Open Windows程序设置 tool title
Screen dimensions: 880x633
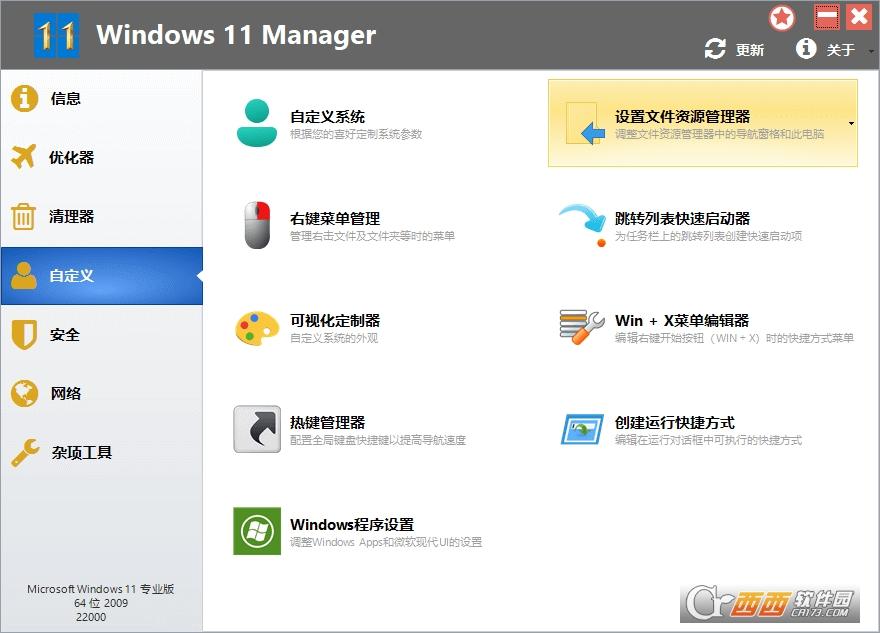pyautogui.click(x=352, y=524)
